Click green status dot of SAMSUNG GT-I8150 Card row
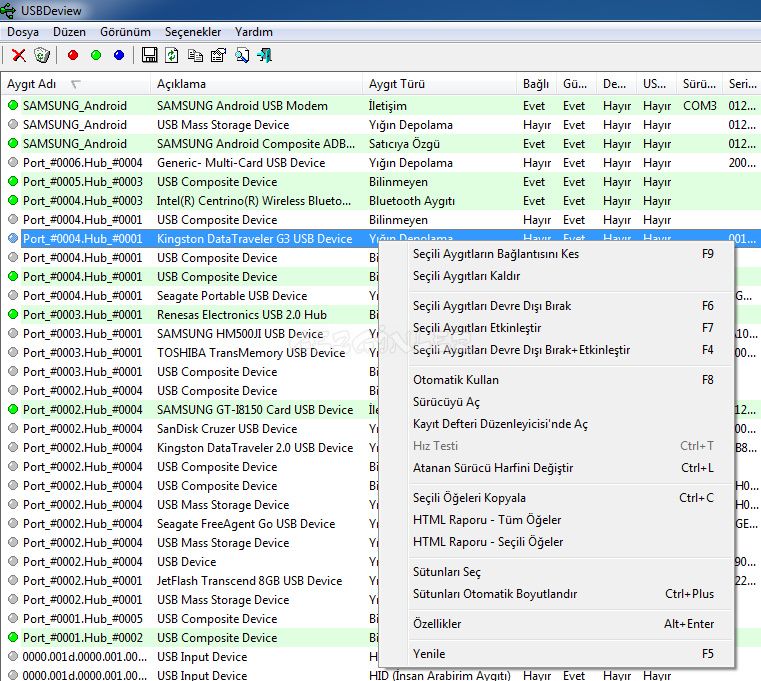This screenshot has height=681, width=761. coord(13,409)
